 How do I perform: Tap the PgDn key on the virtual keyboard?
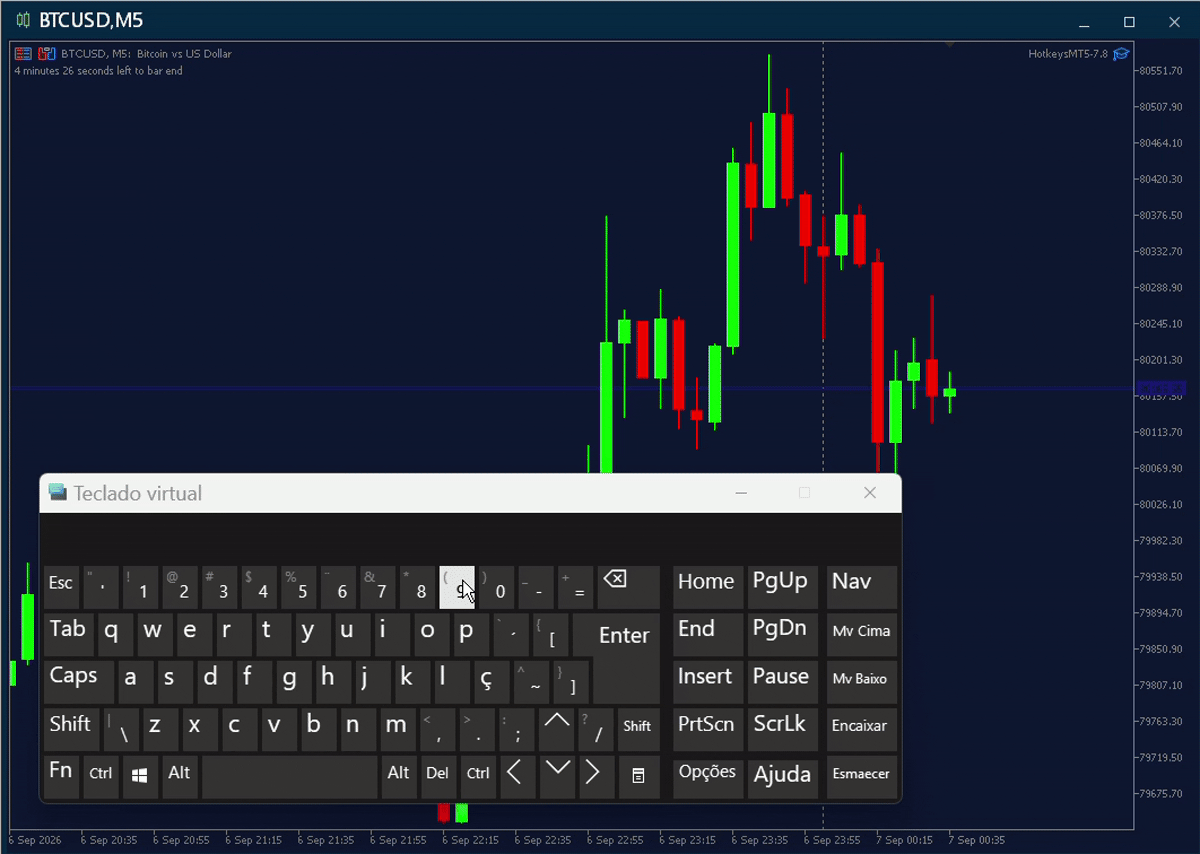[x=783, y=634]
